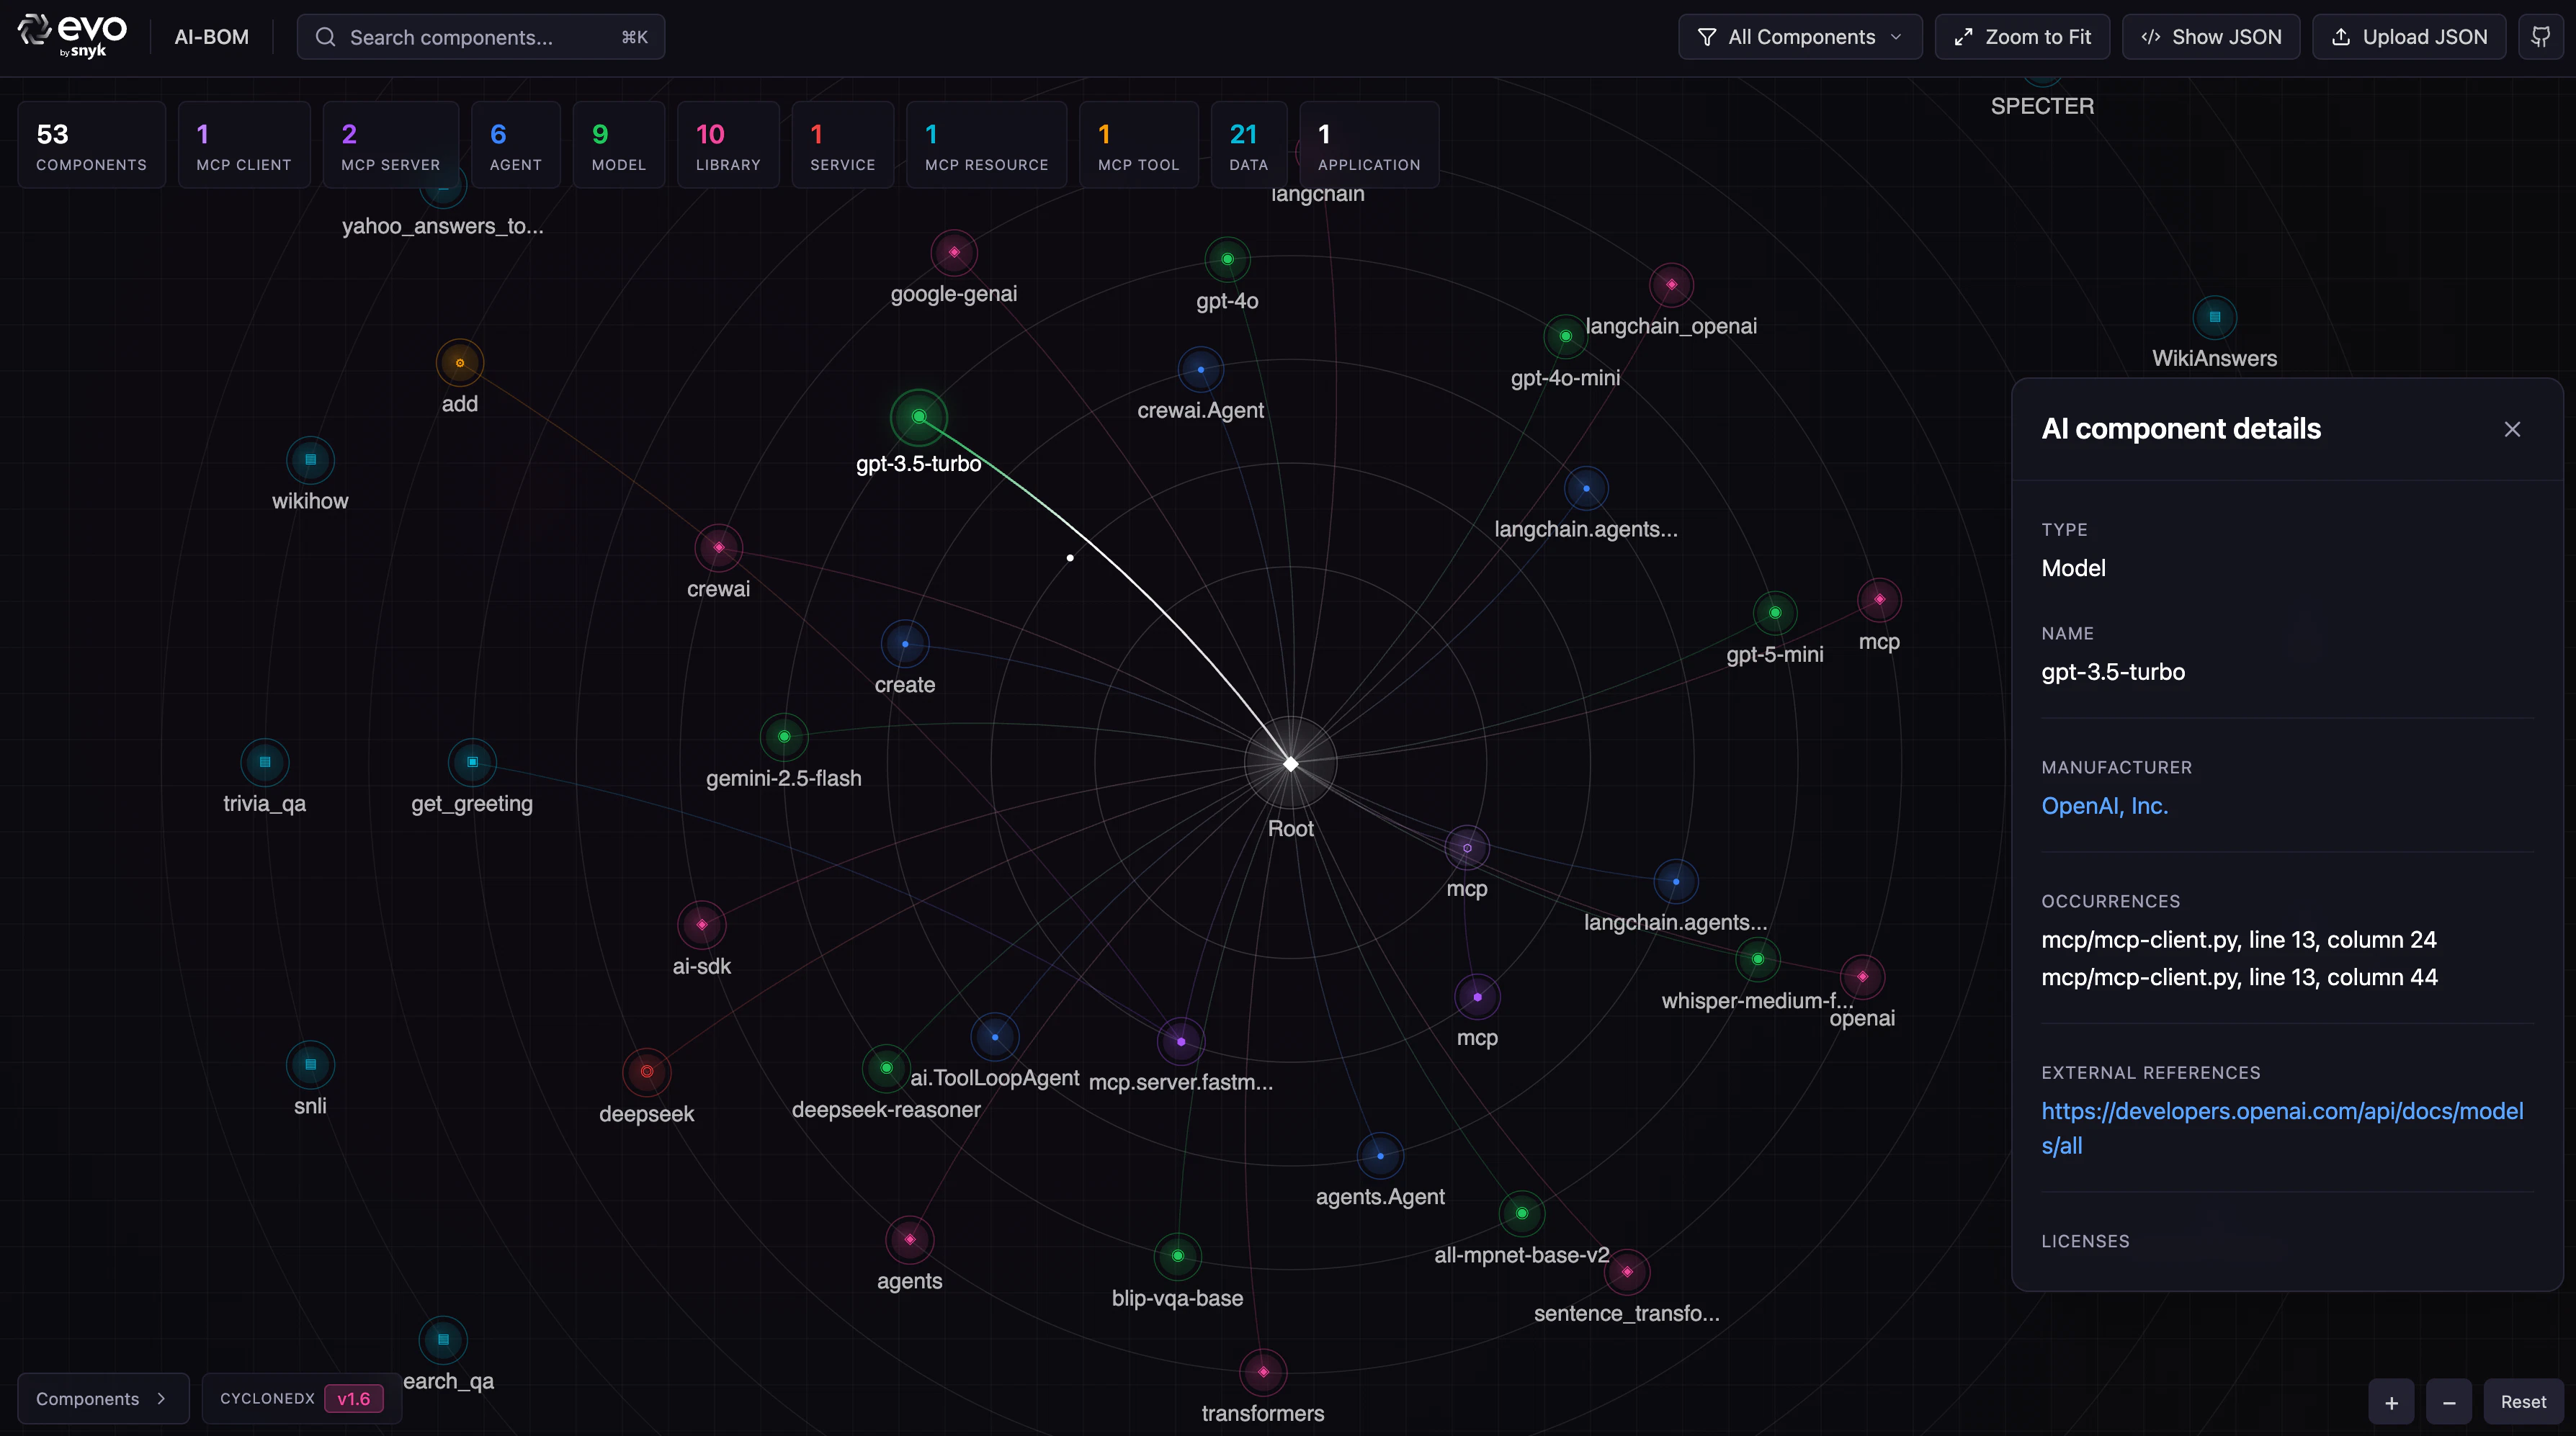The height and width of the screenshot is (1436, 2576).
Task: Select the whisper-medium-f... model node
Action: tap(1758, 960)
